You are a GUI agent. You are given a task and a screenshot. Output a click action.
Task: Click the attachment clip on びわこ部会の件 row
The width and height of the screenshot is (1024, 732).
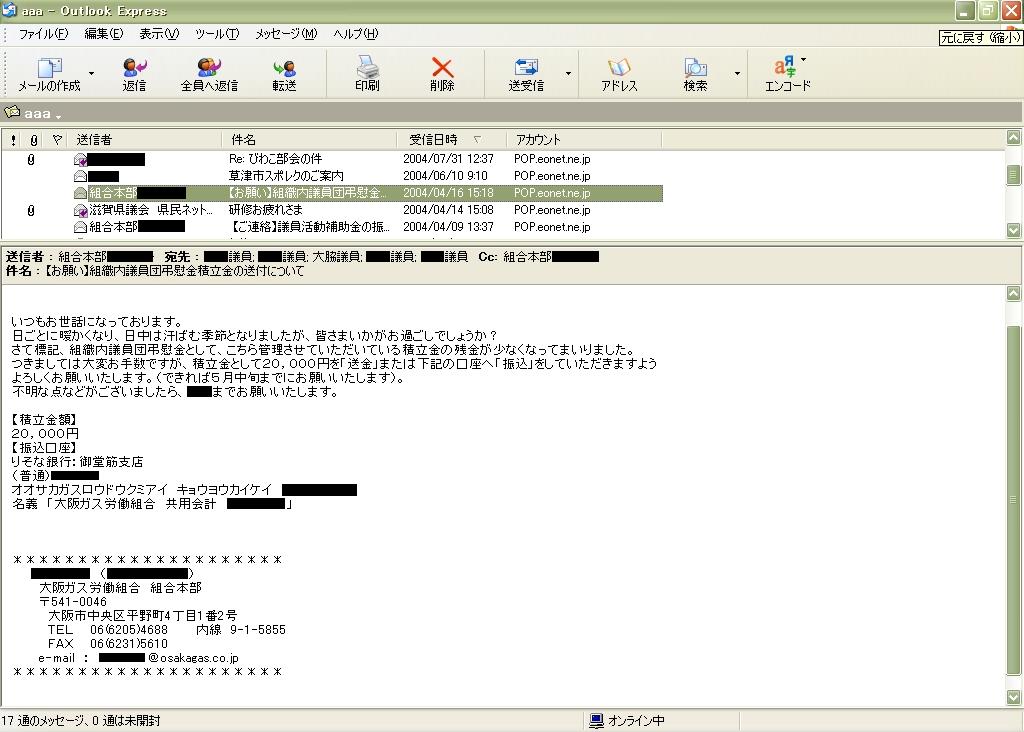pyautogui.click(x=31, y=159)
